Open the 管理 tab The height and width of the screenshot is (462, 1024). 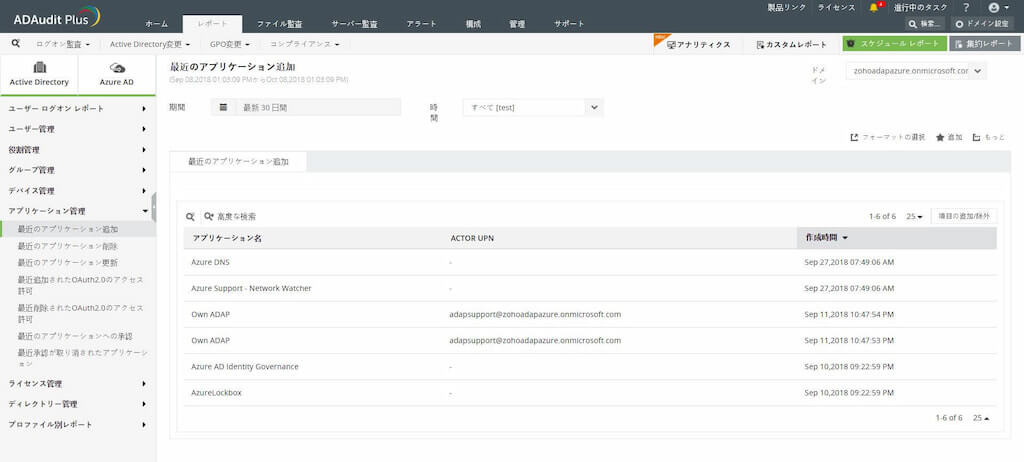517,24
